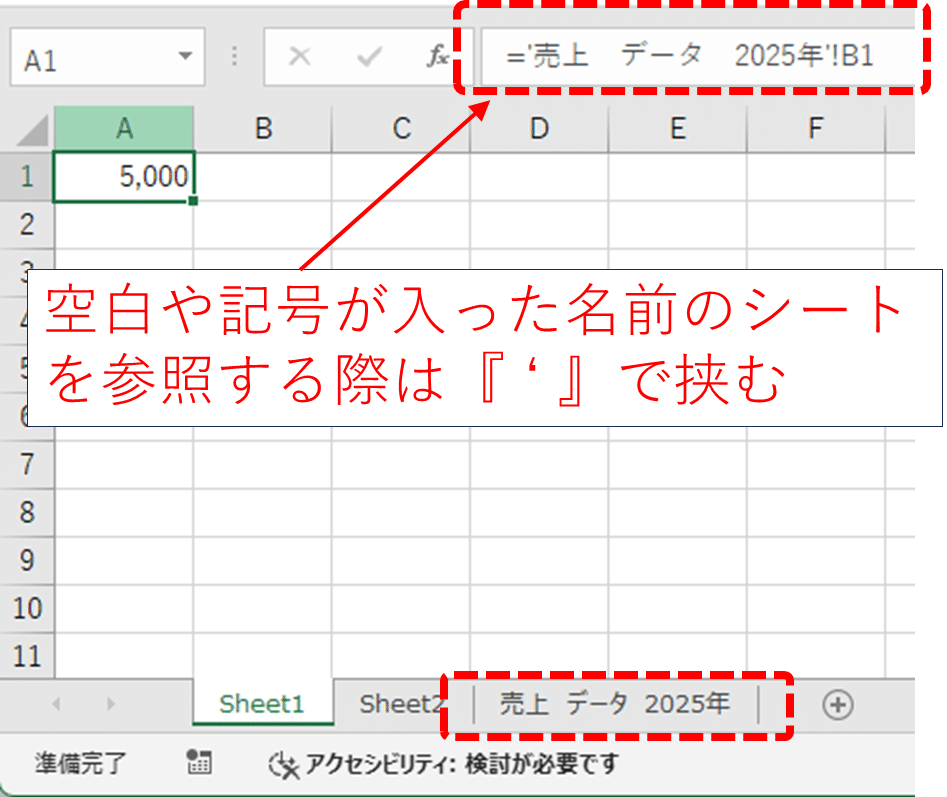Click the Cancel X icon in formula bar
This screenshot has height=797, width=947.
click(298, 57)
